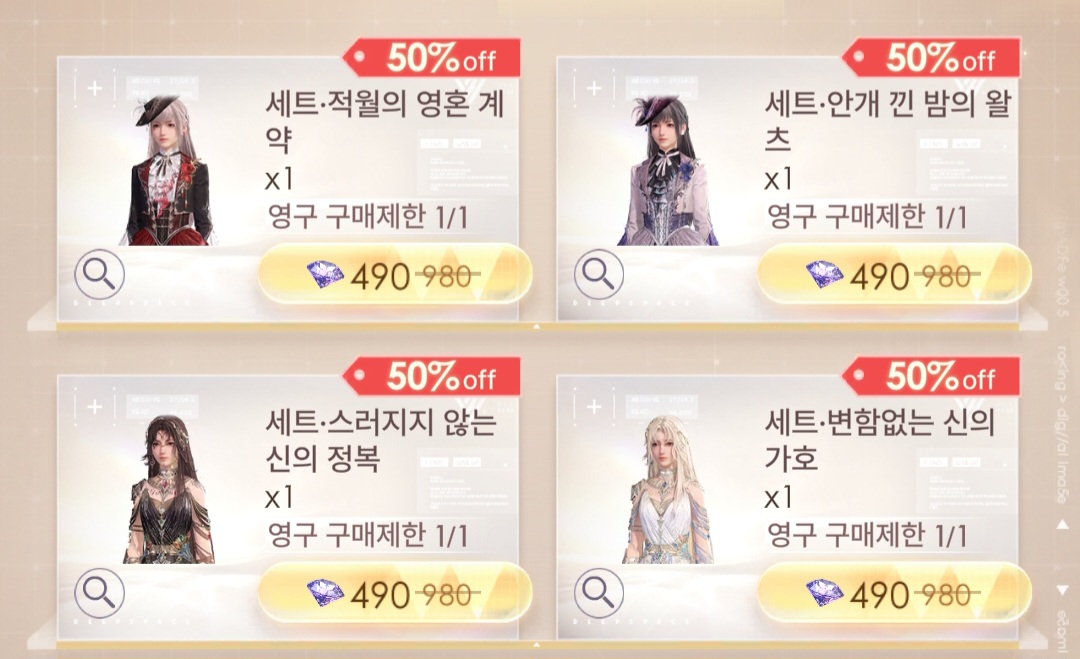The width and height of the screenshot is (1080, 659).
Task: Click the up arrow at right edge
Action: click(1063, 525)
